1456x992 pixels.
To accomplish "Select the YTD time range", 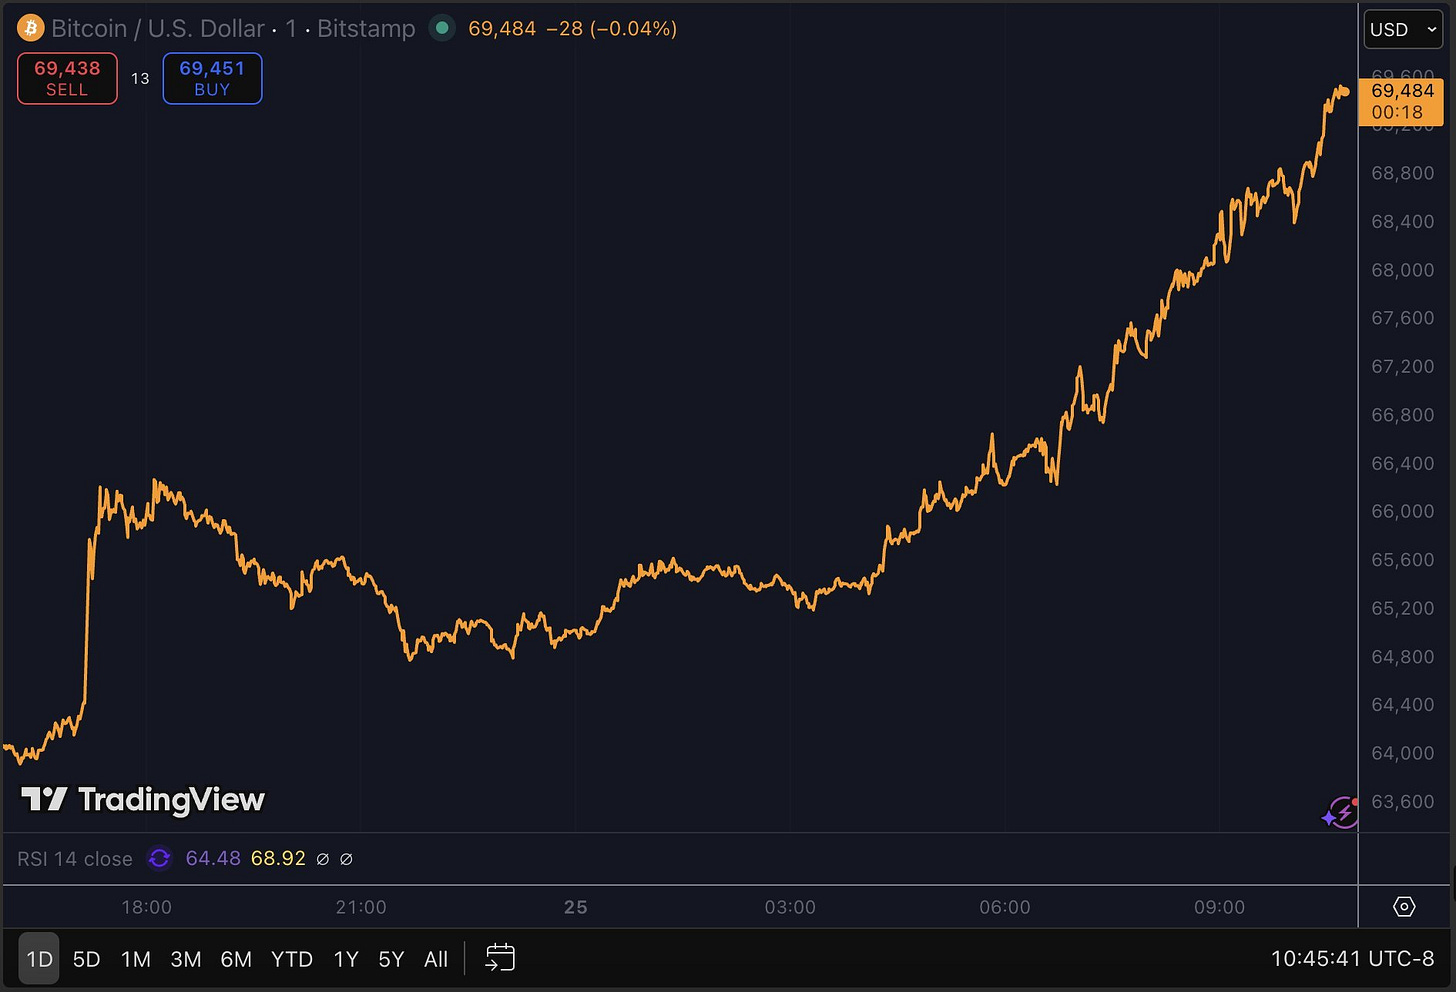I will point(292,959).
